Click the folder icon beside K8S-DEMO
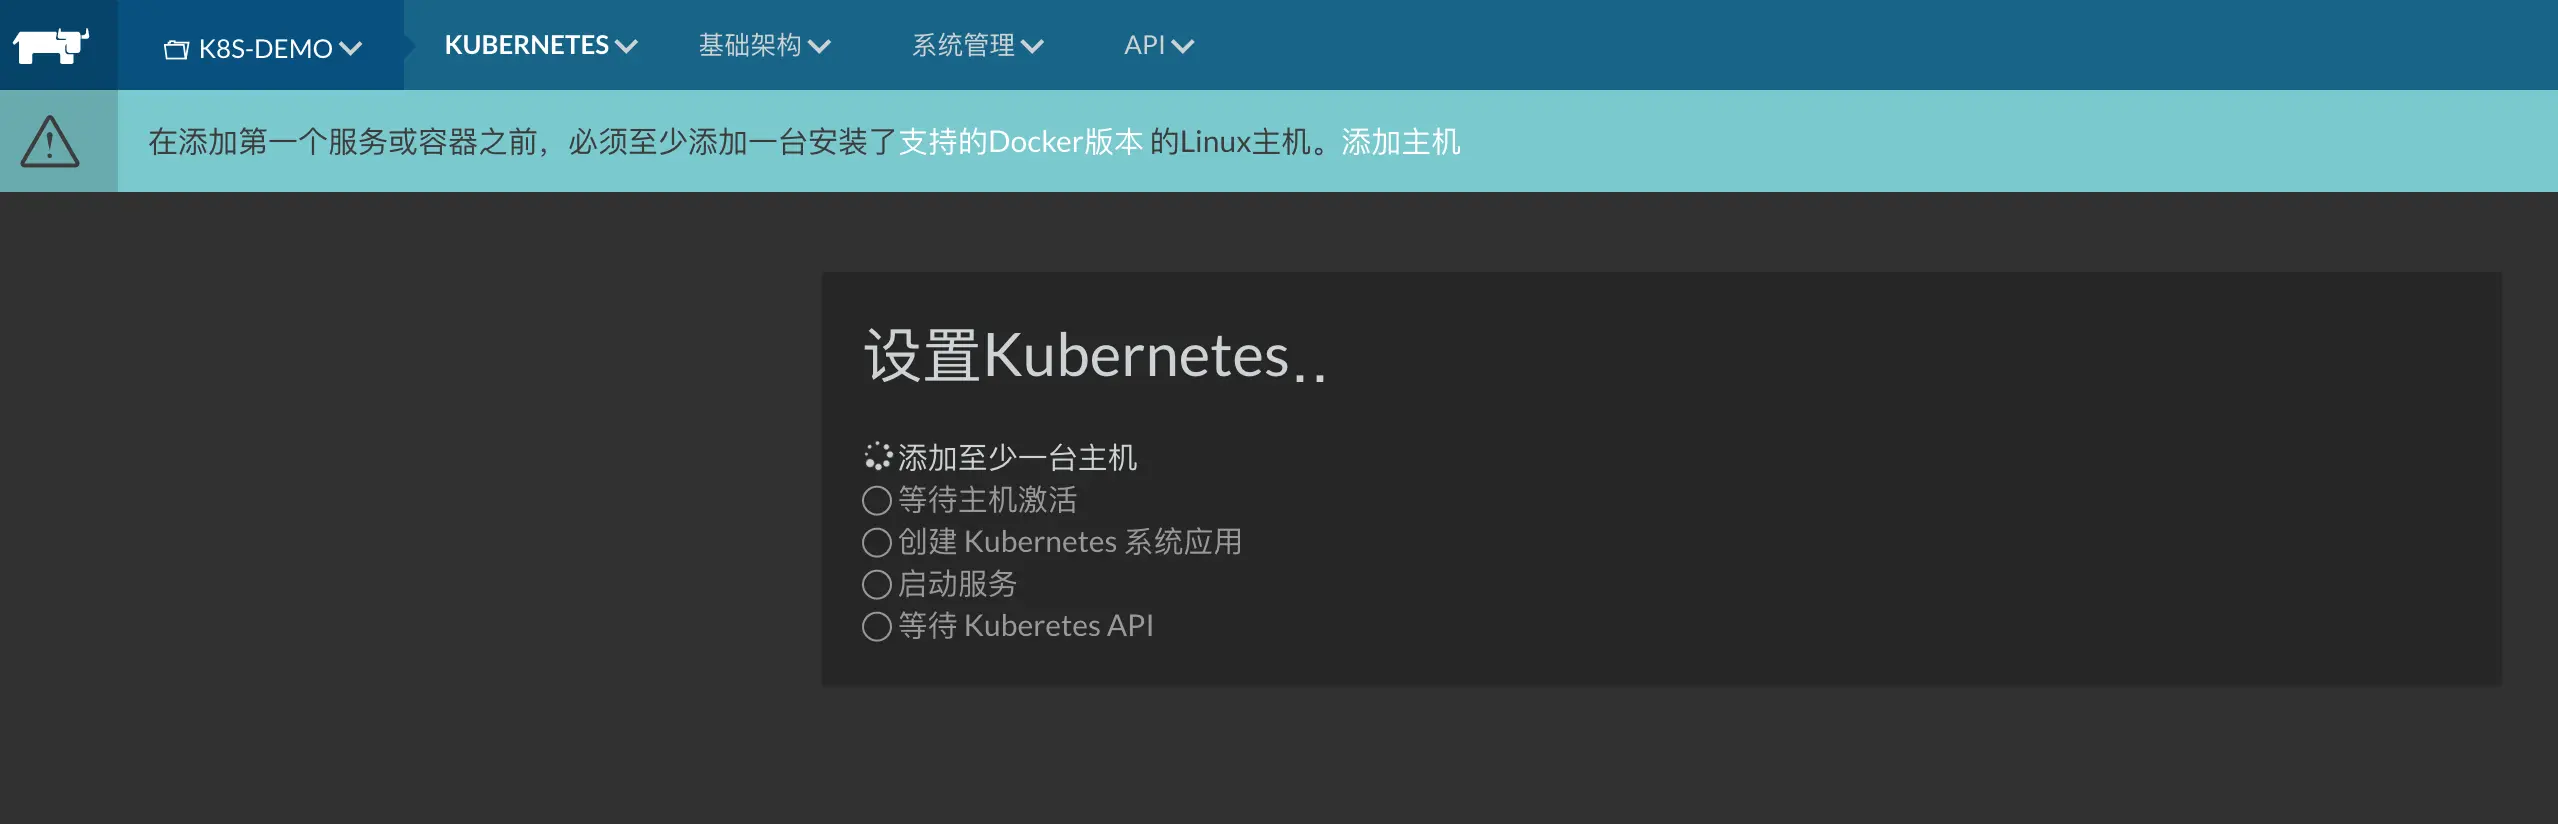This screenshot has width=2558, height=824. click(x=176, y=49)
